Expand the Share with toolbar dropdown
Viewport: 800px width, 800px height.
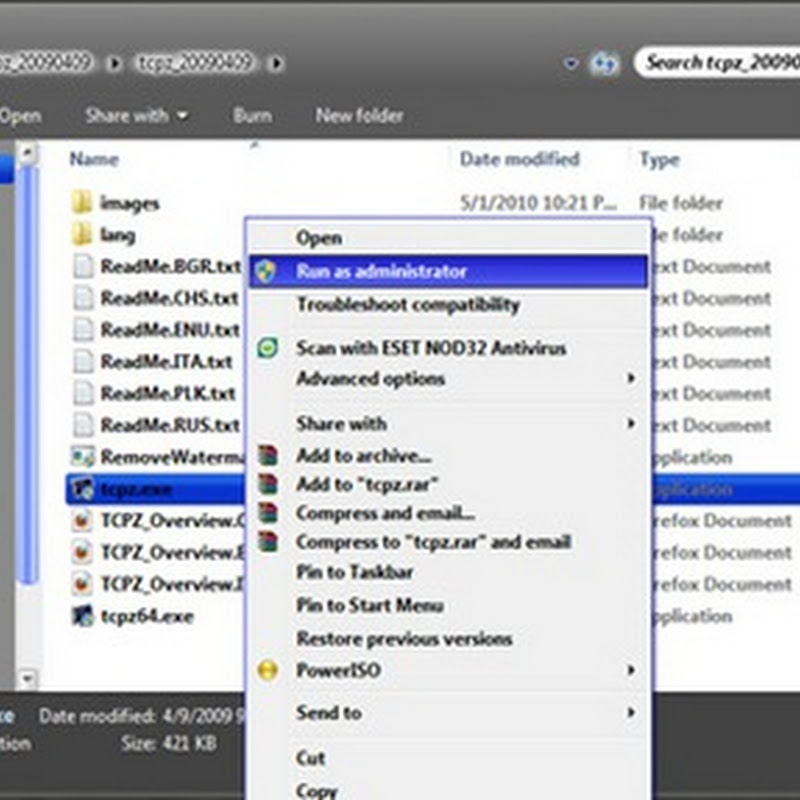point(182,116)
